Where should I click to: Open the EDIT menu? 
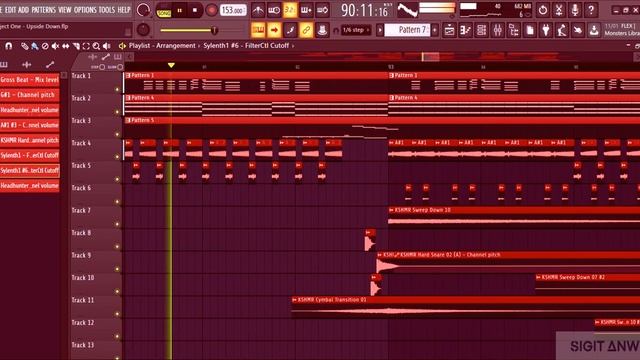(10, 9)
